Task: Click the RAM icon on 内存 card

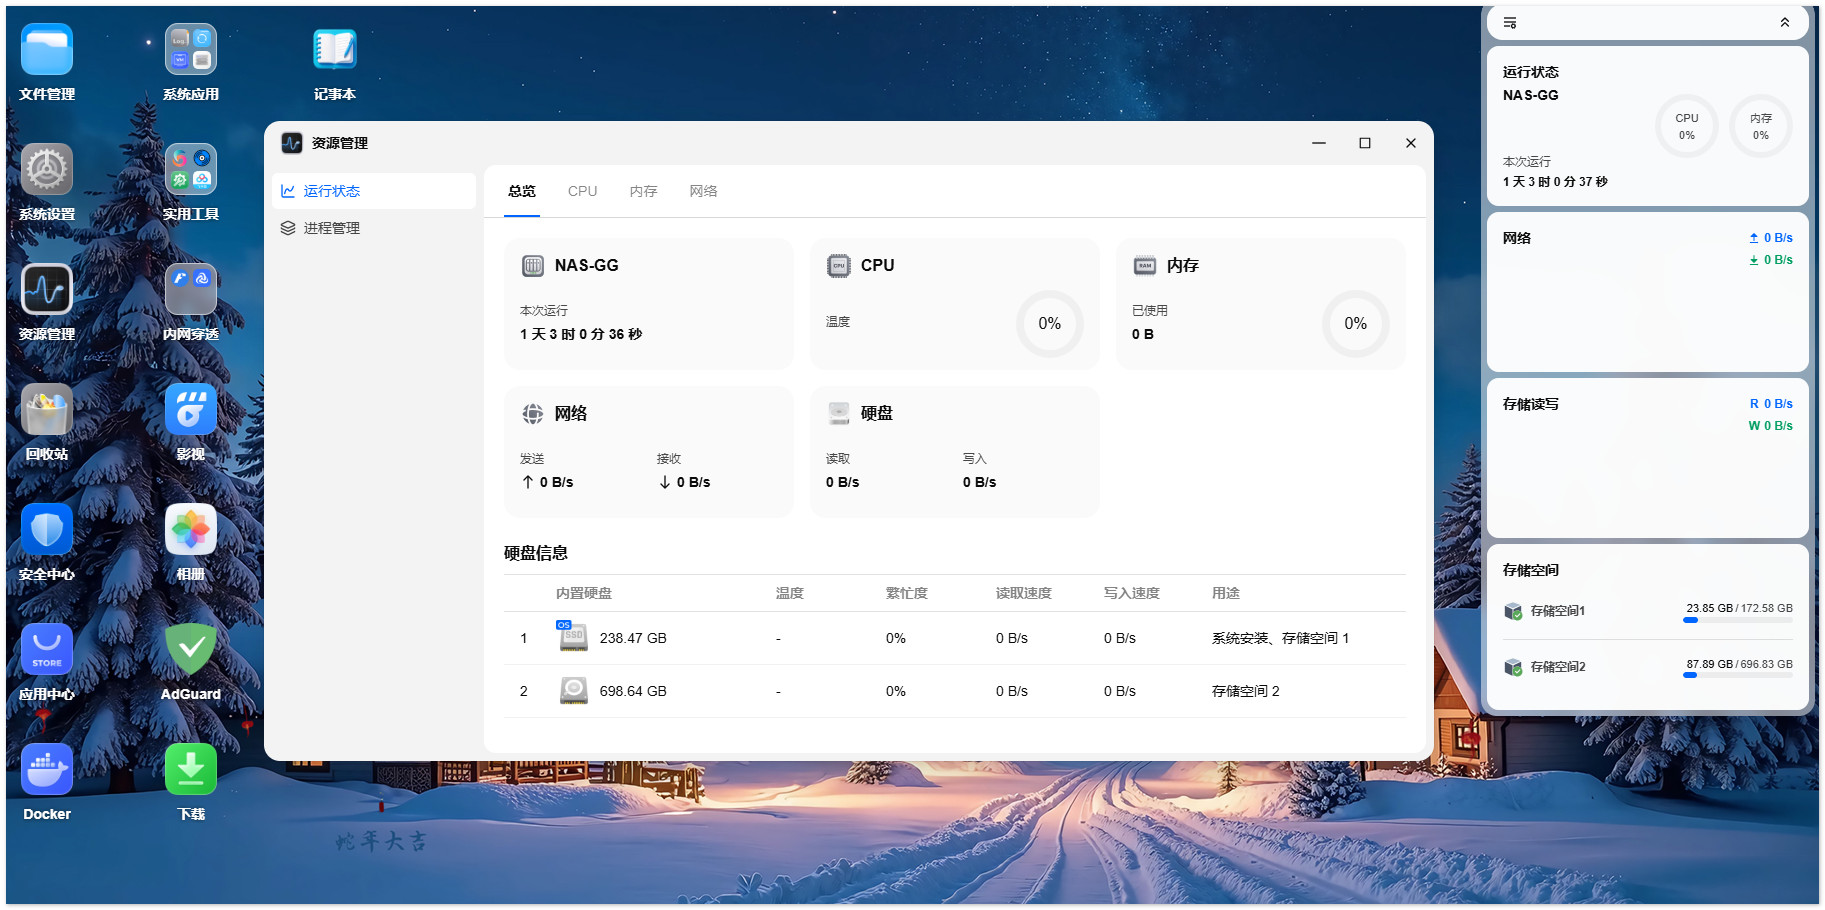Action: click(x=1145, y=266)
